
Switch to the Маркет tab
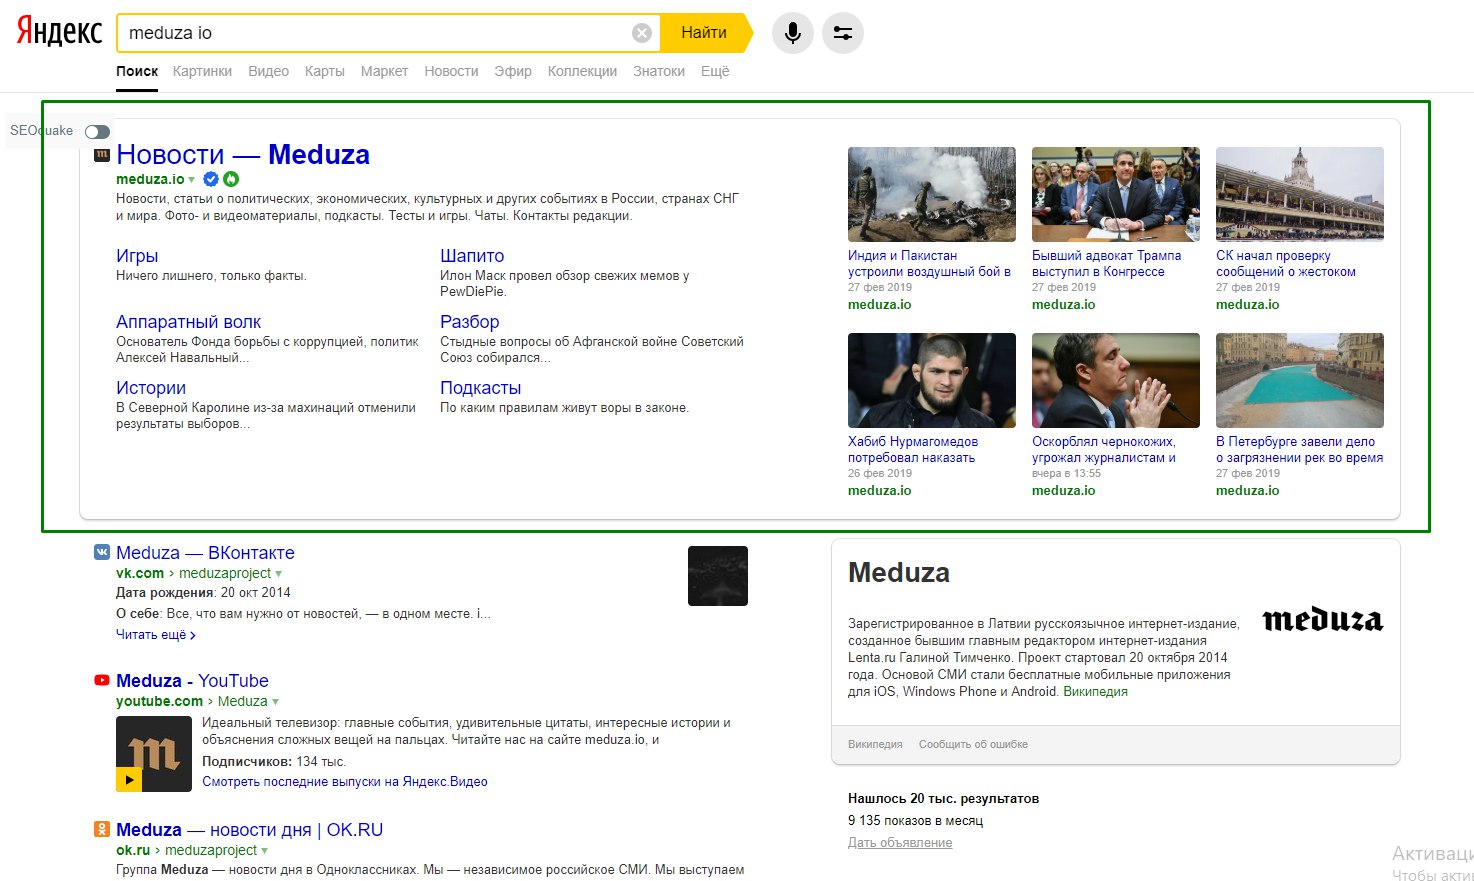click(x=384, y=71)
